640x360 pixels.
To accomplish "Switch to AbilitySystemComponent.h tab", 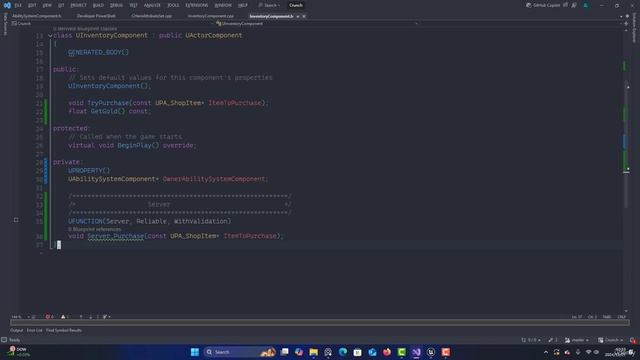I will point(36,16).
